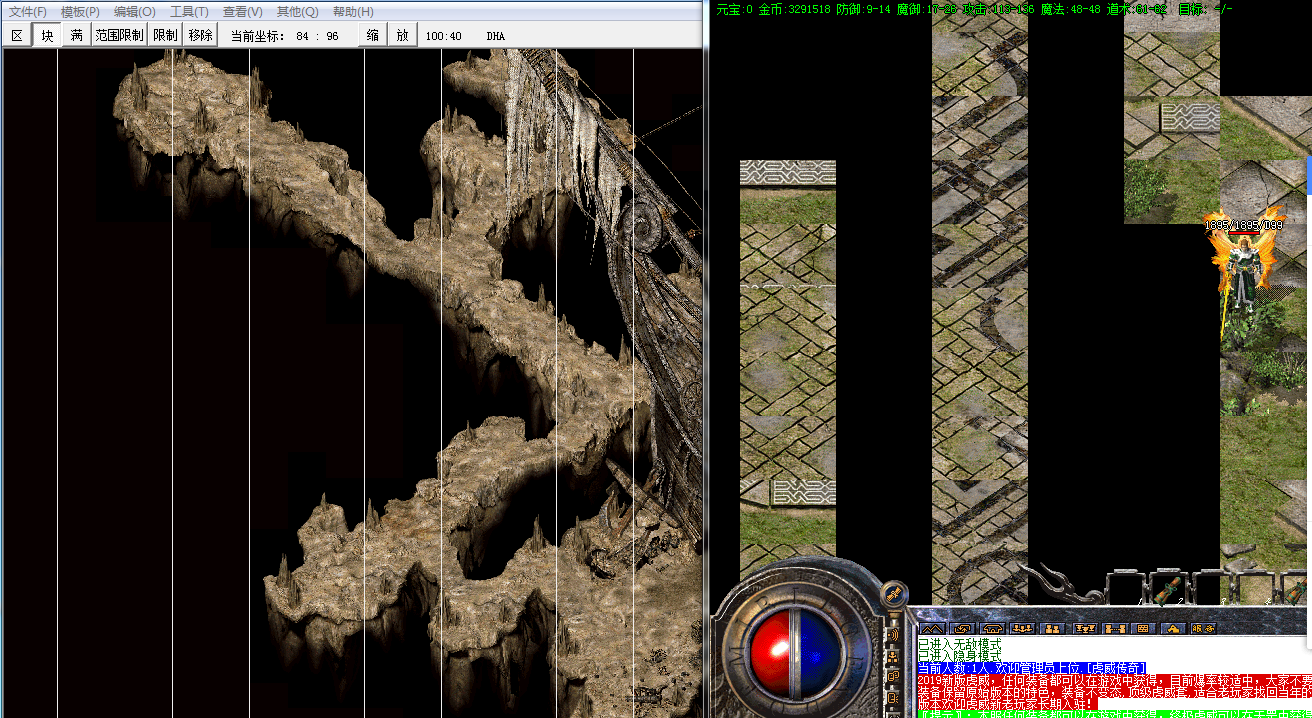Expand the 工具(T) dropdown menu

coord(189,12)
